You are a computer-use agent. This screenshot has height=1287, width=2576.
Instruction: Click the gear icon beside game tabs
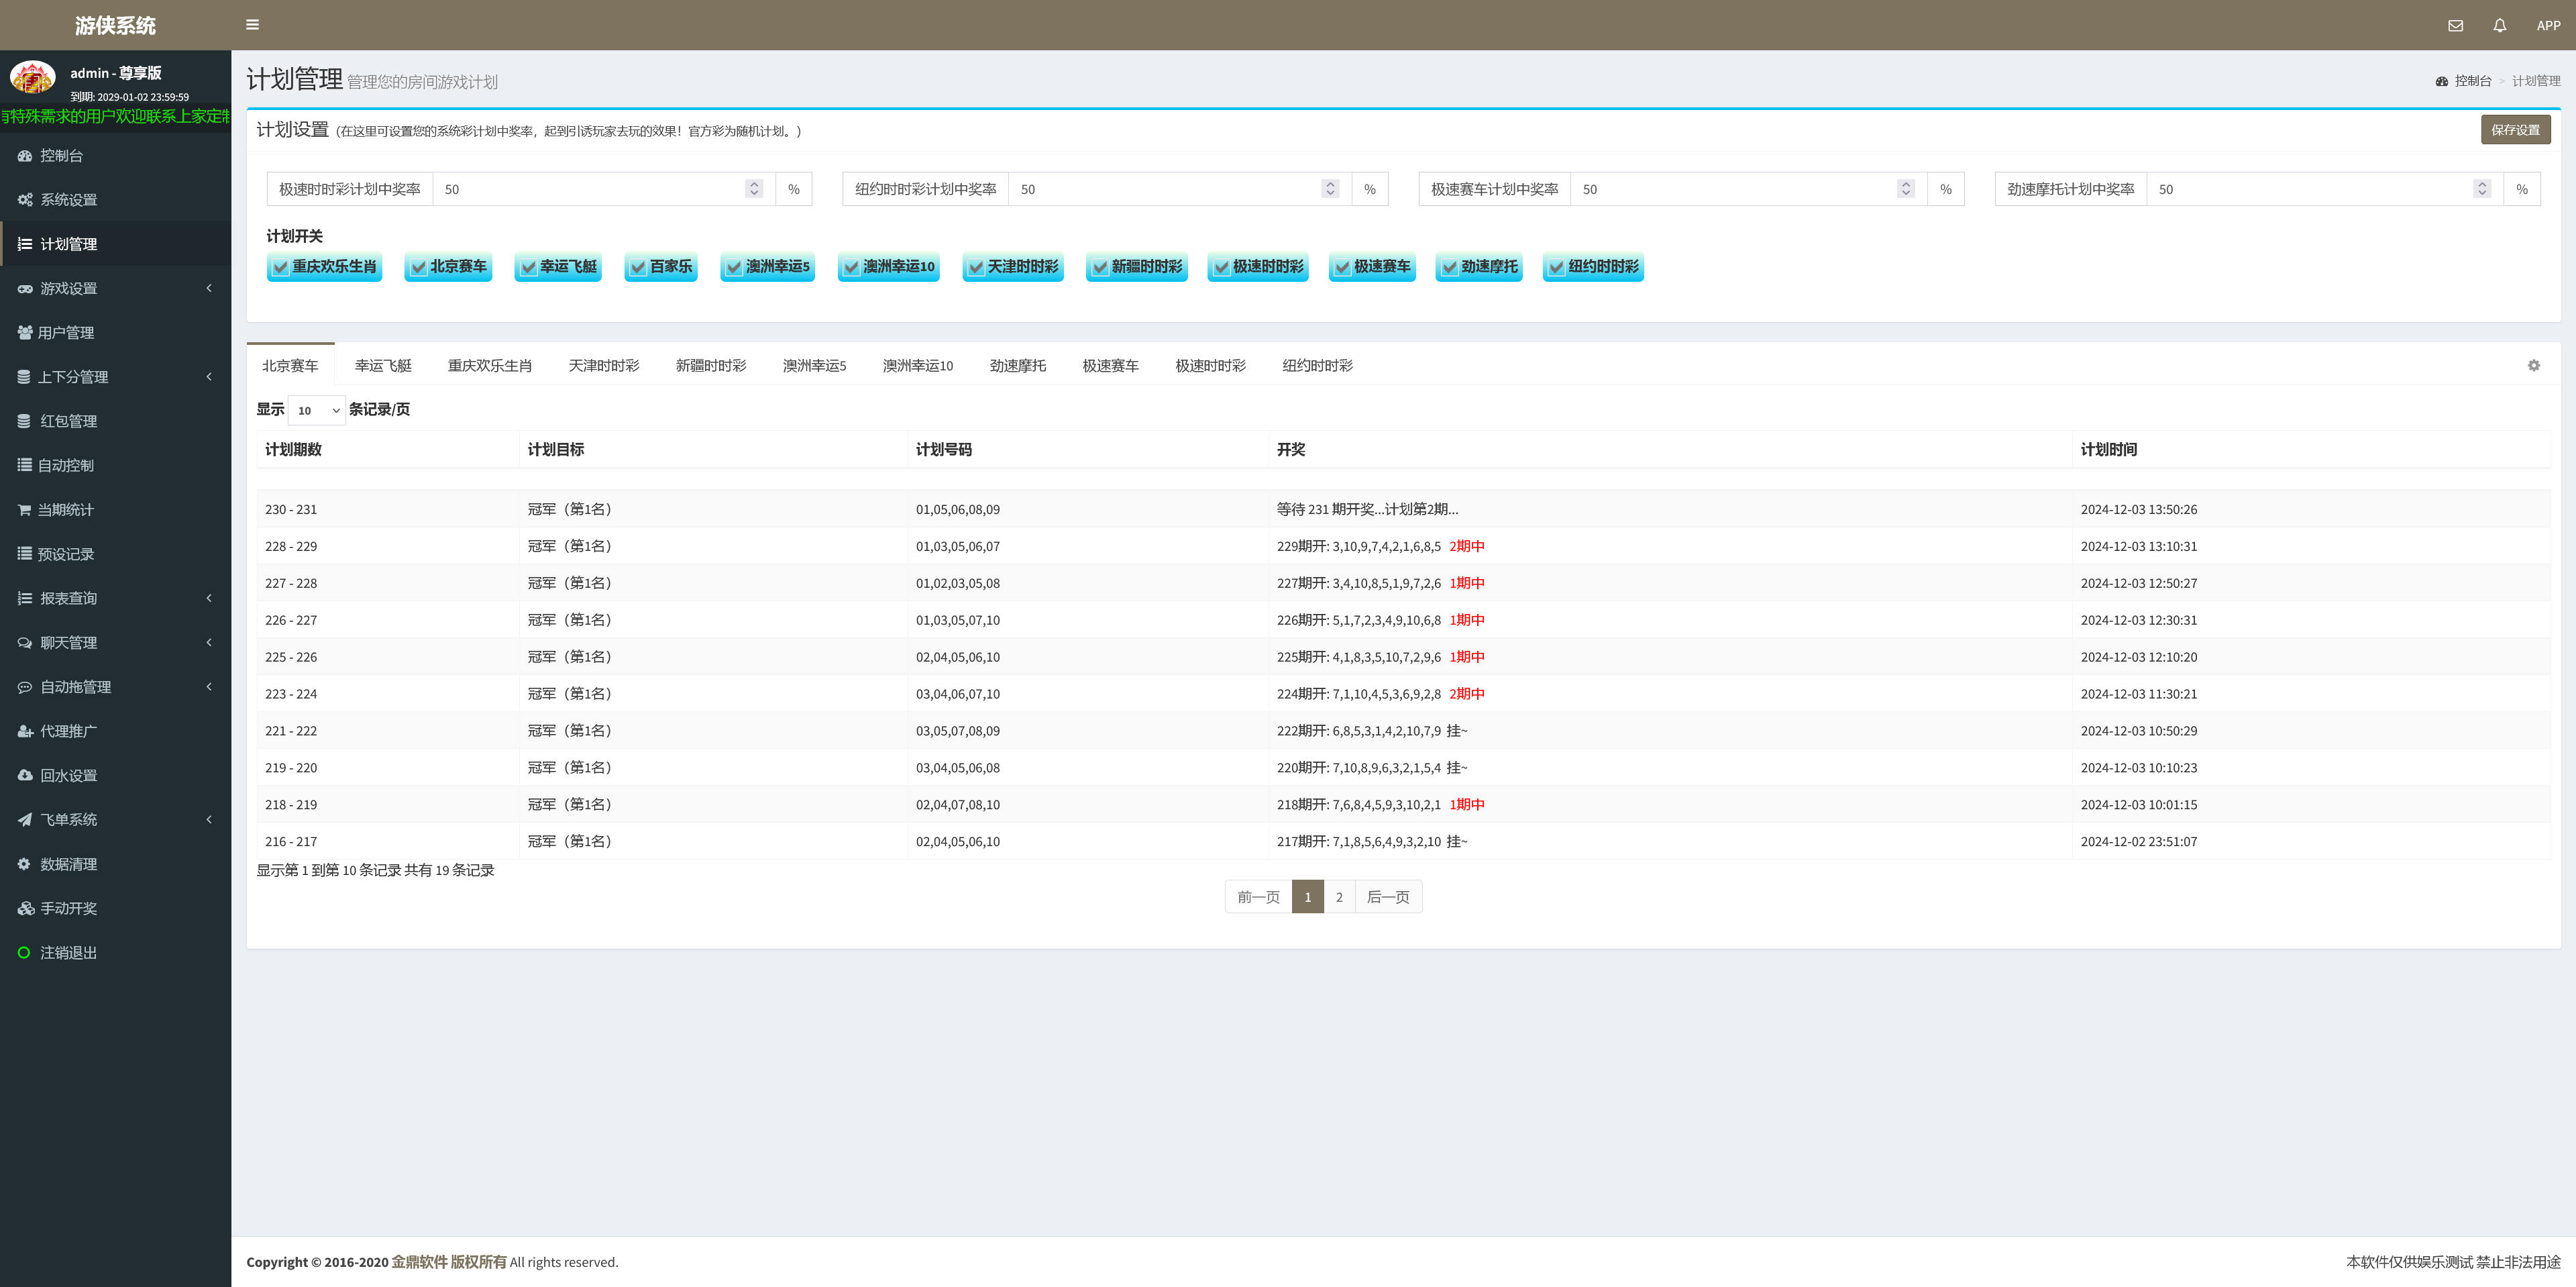click(2533, 366)
